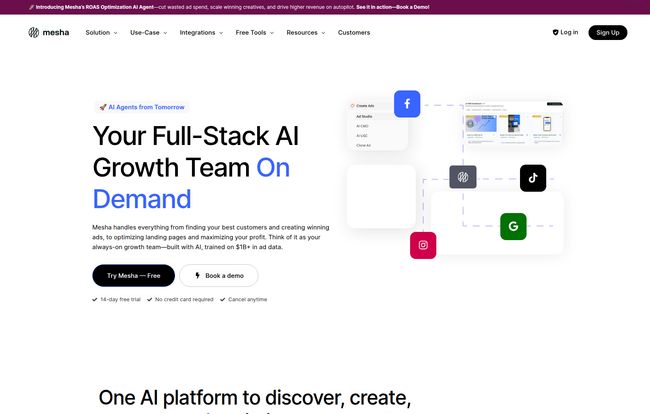650x414 pixels.
Task: Select Ad Studio in Create Ads panel
Action: coord(365,116)
